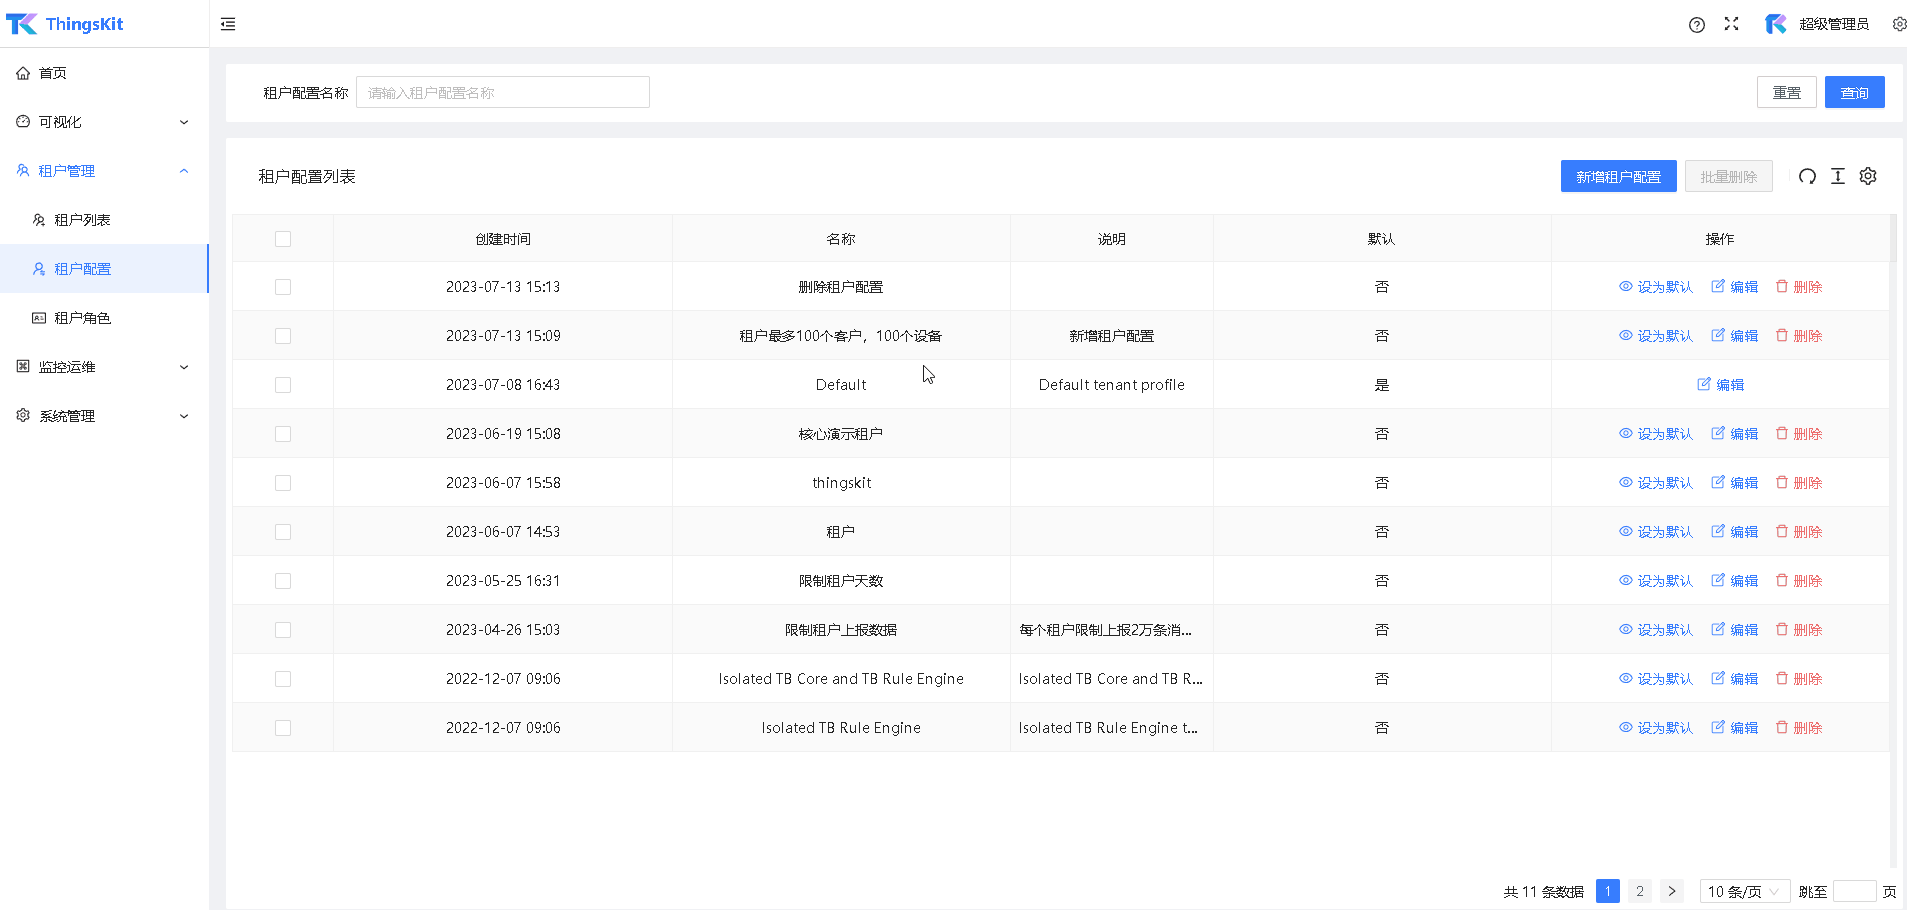The image size is (1907, 910).
Task: Go to next page arrow
Action: 1672,891
